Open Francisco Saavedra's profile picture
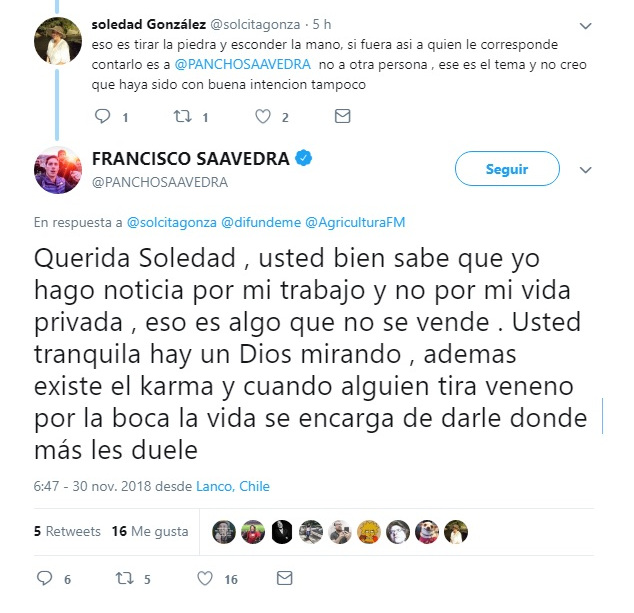 58,170
